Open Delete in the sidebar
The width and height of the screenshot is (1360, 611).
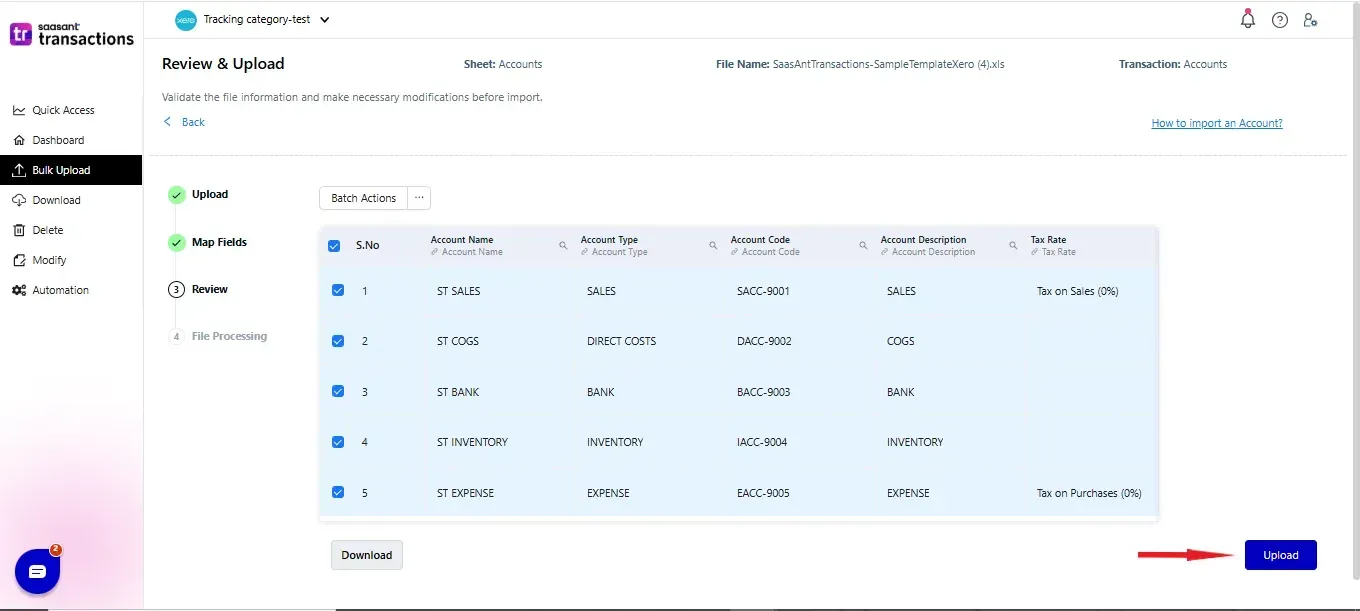[x=70, y=230]
